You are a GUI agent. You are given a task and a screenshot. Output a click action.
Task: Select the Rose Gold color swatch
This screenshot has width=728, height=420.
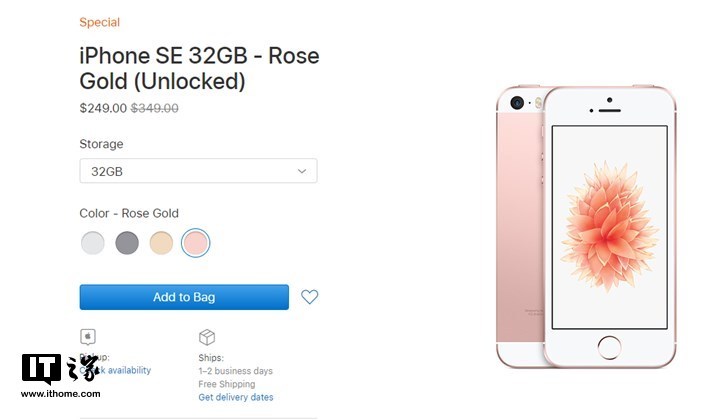(196, 242)
